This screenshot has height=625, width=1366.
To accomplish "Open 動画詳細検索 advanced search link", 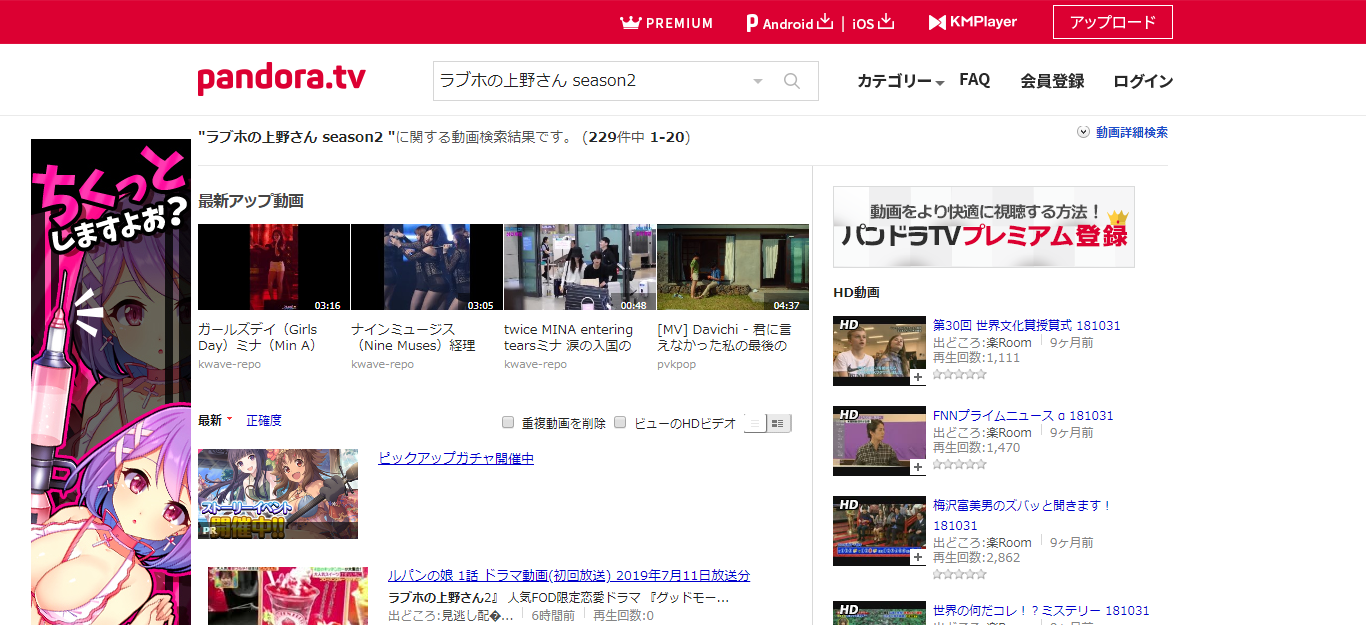I will pyautogui.click(x=1132, y=132).
